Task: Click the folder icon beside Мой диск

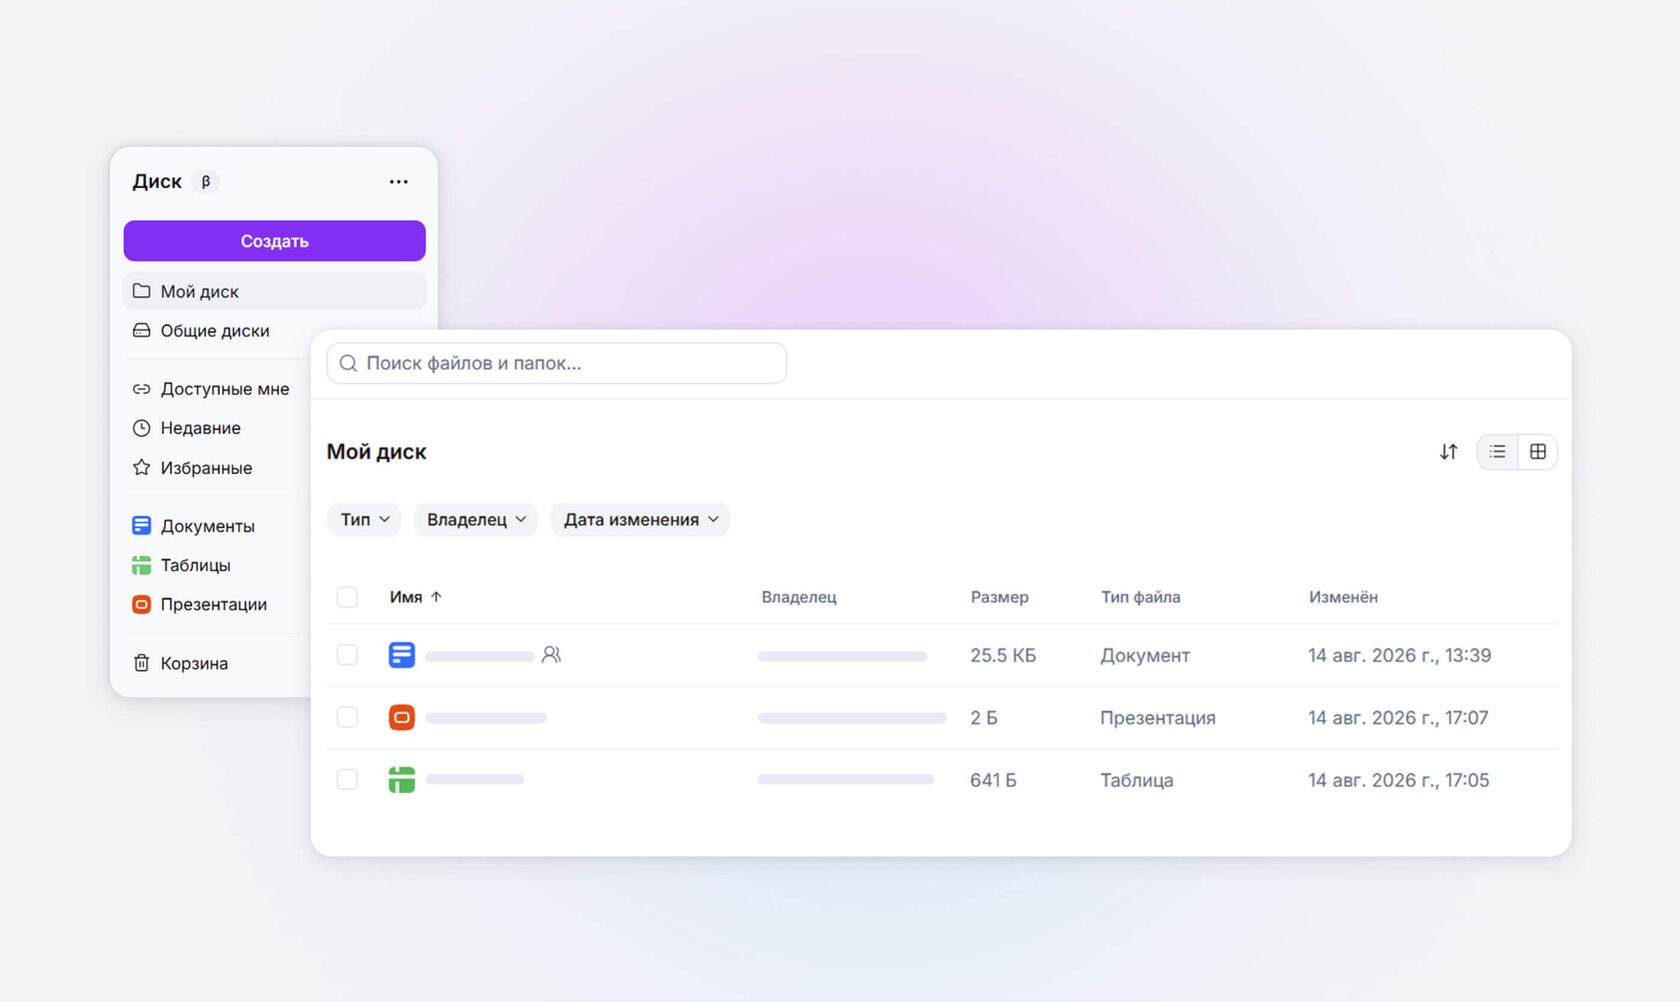Action: (142, 291)
